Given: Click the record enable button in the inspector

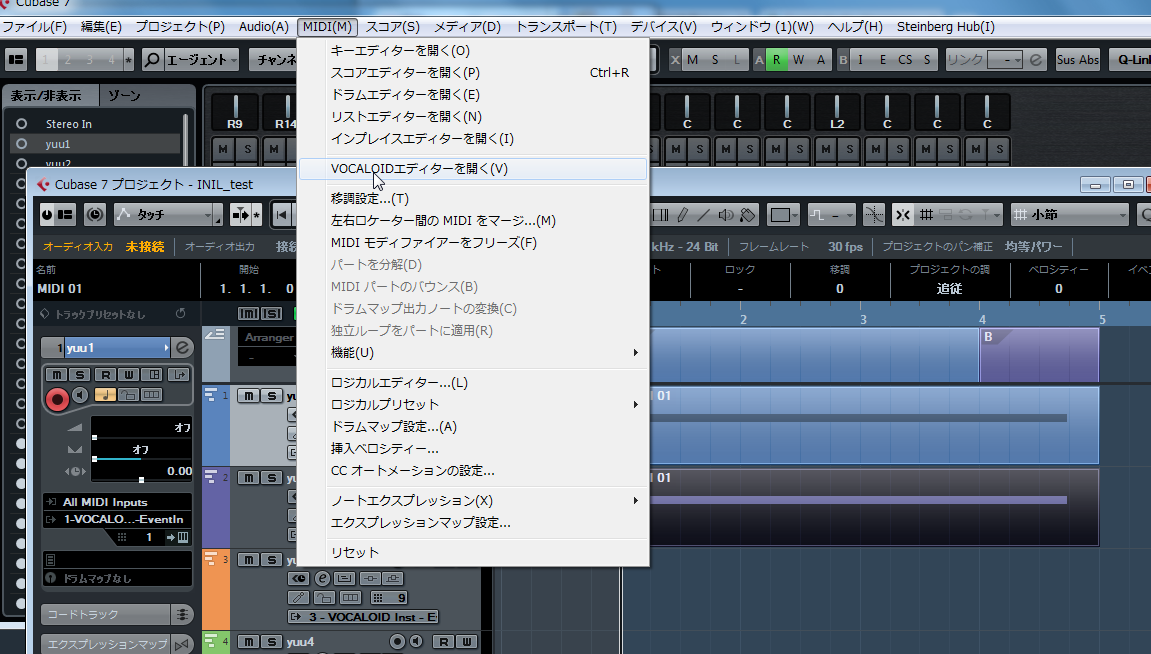Looking at the screenshot, I should [57, 399].
